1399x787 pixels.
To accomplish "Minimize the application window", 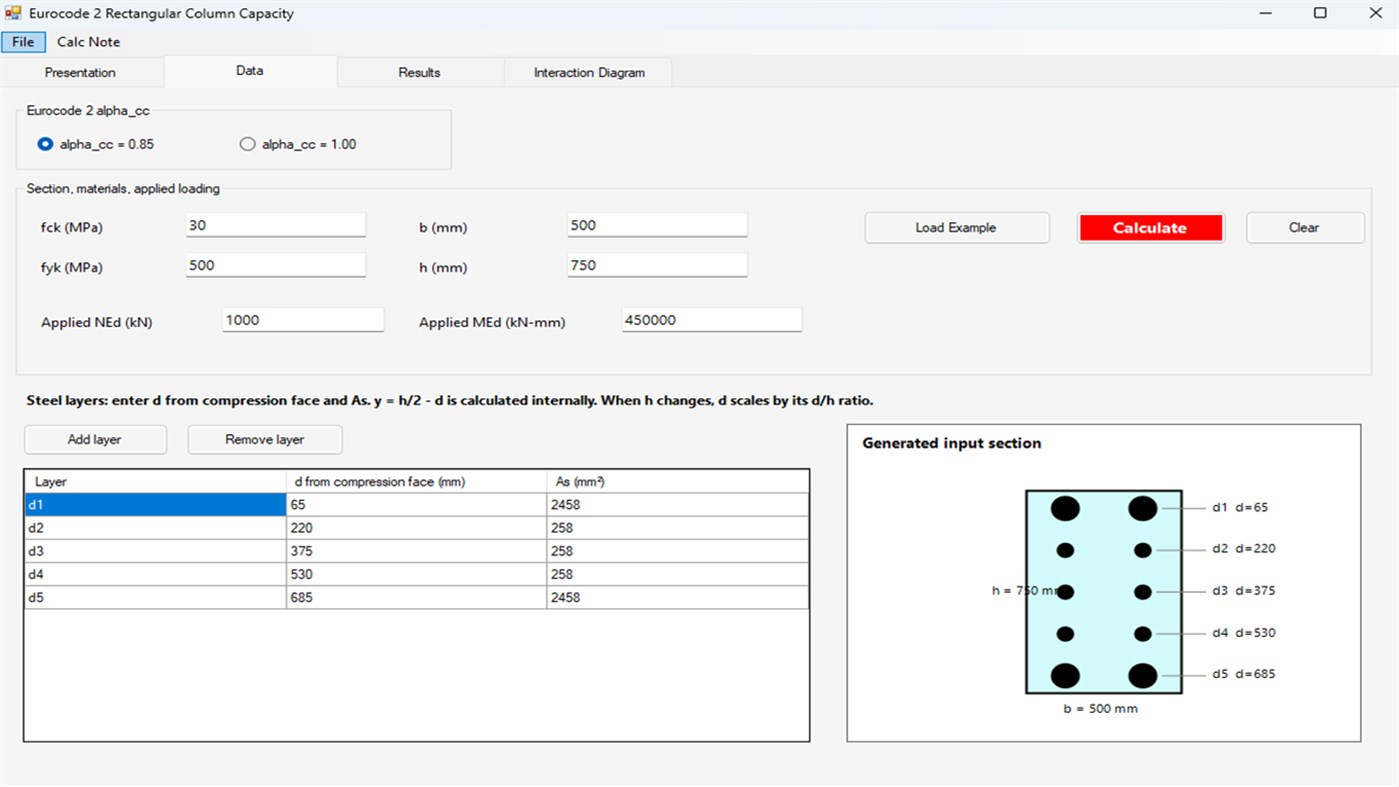I will click(1268, 13).
